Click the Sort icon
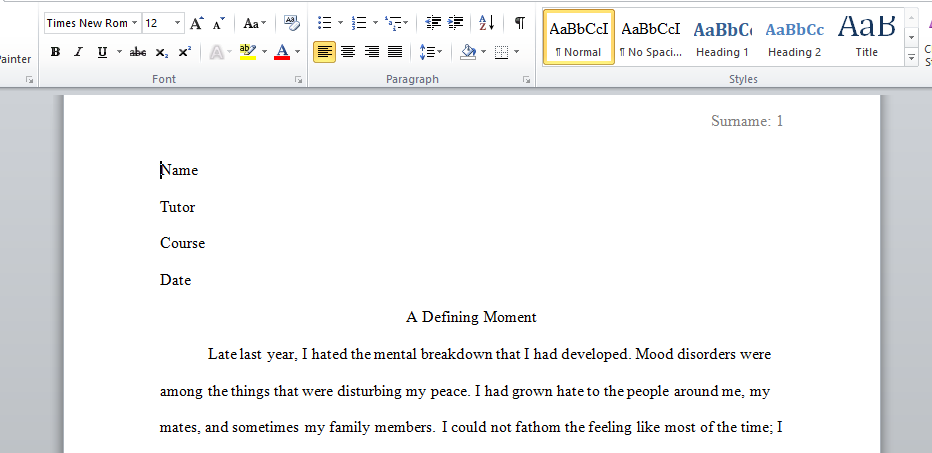 (487, 23)
